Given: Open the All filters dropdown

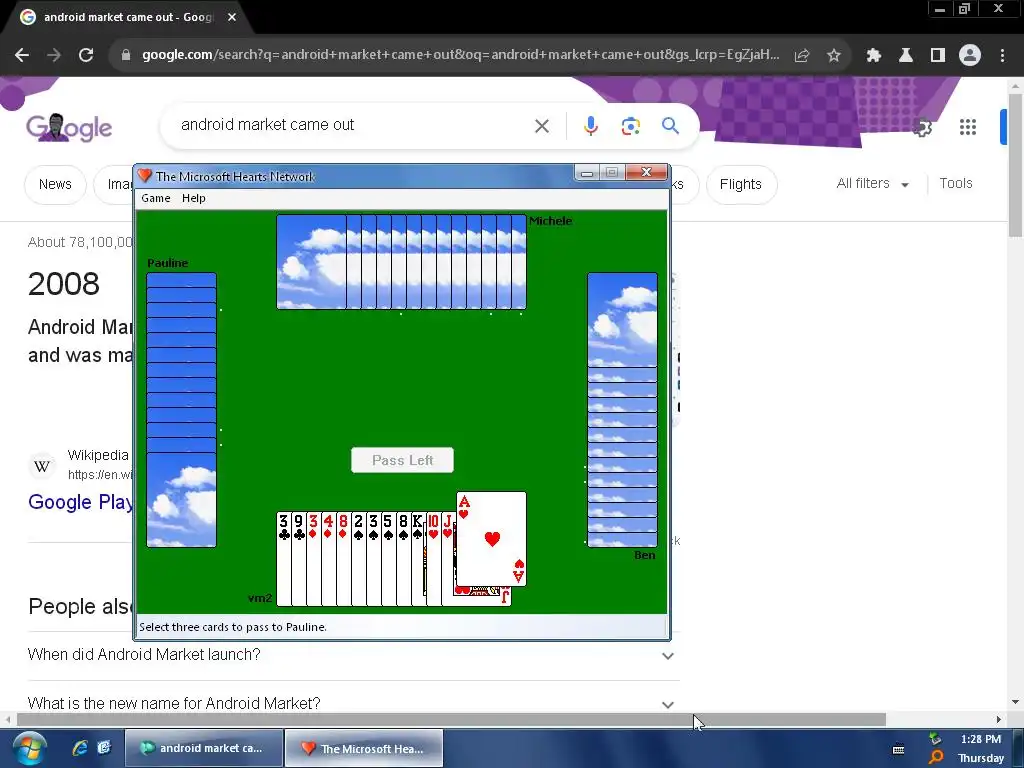Looking at the screenshot, I should [x=872, y=184].
